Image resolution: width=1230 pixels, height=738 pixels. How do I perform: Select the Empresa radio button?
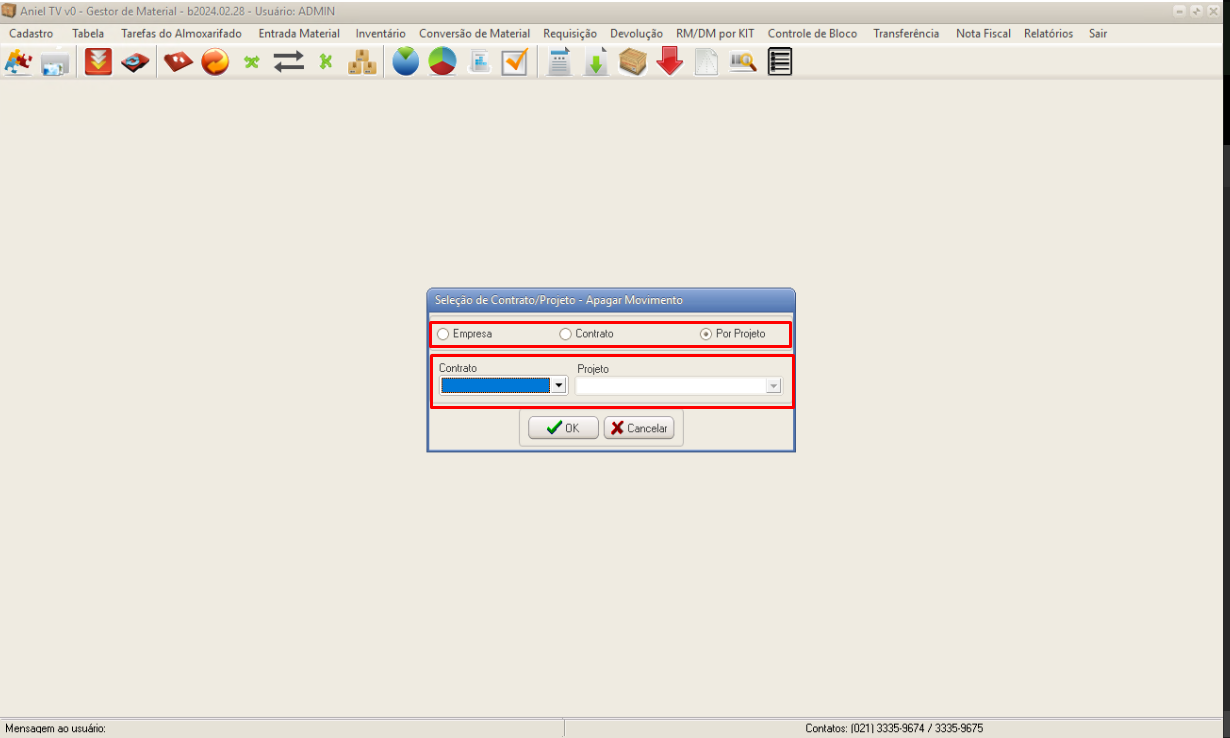point(443,334)
